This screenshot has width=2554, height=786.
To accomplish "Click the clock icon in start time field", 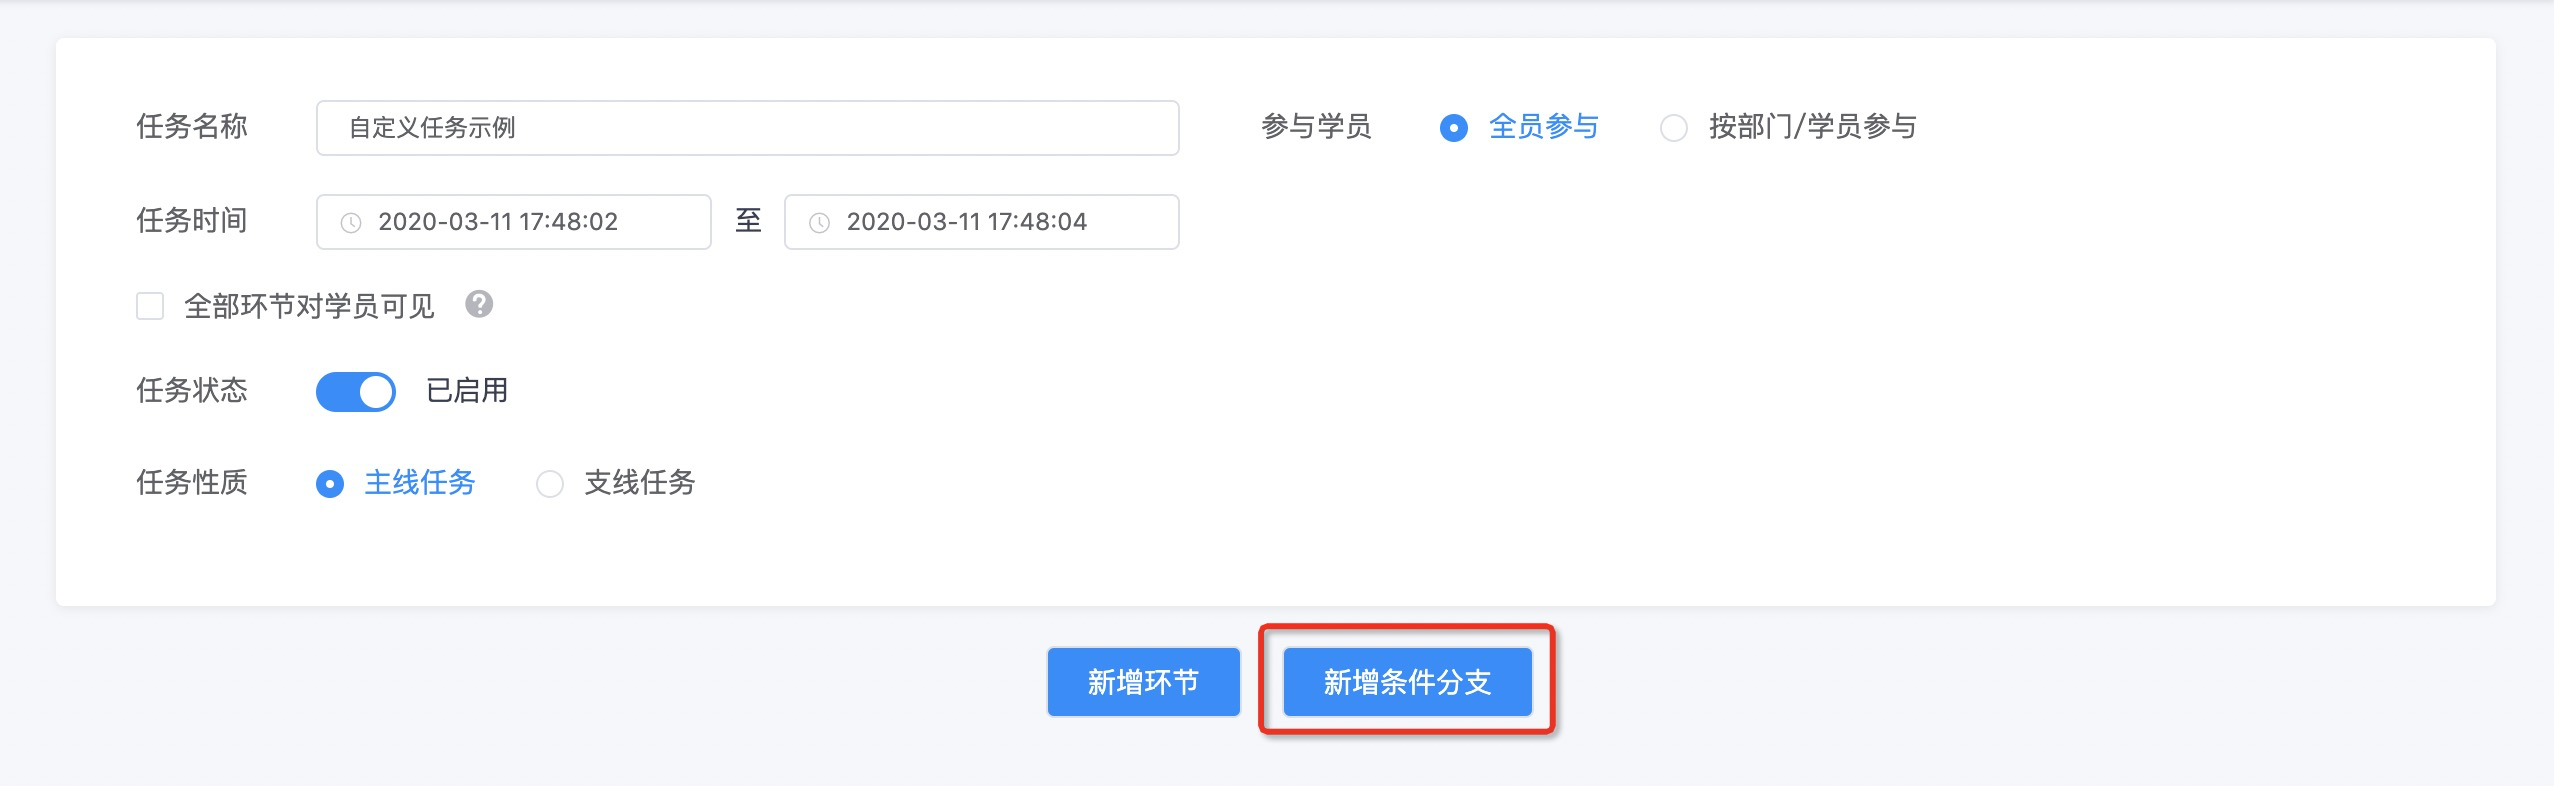I will 351,223.
